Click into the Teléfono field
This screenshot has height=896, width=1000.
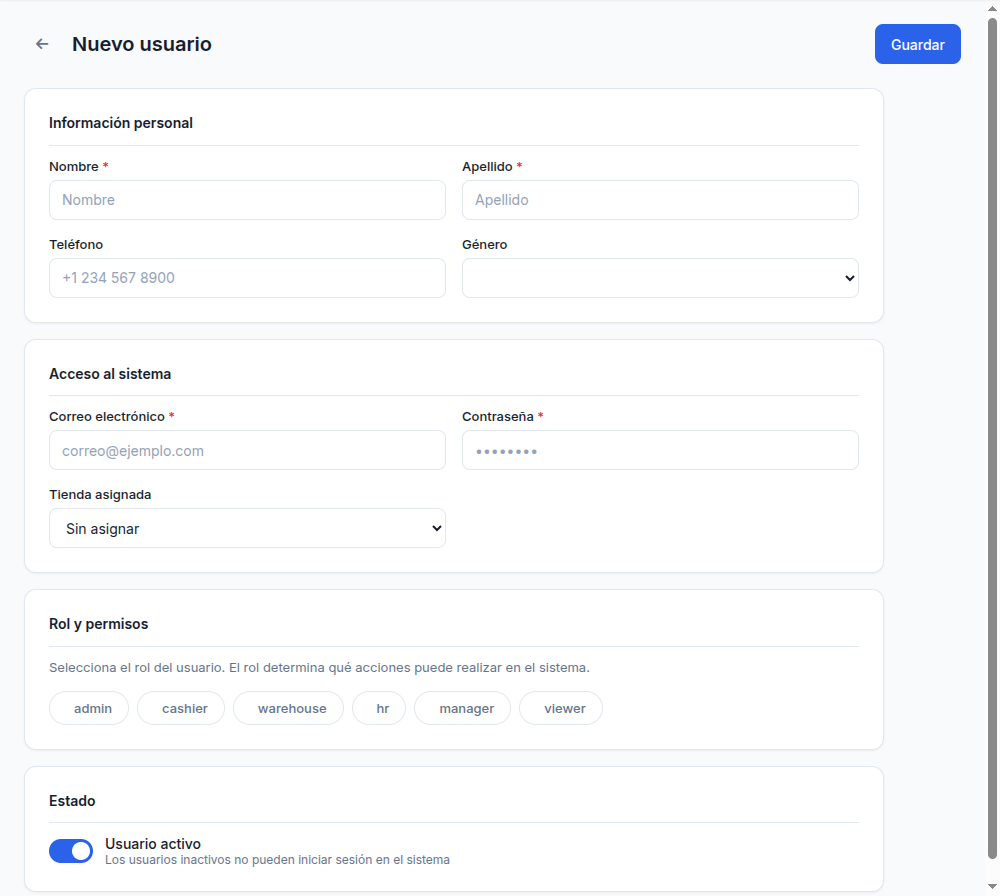(247, 278)
